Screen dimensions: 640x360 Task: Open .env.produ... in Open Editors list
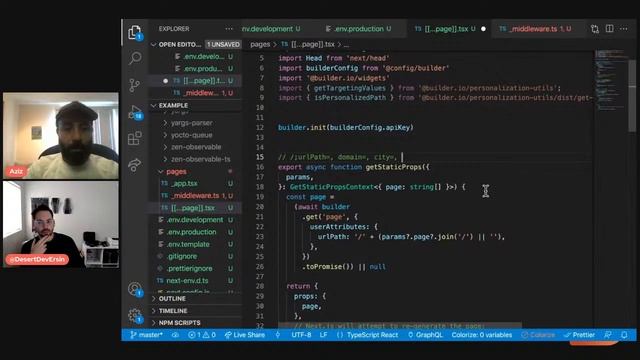point(203,69)
